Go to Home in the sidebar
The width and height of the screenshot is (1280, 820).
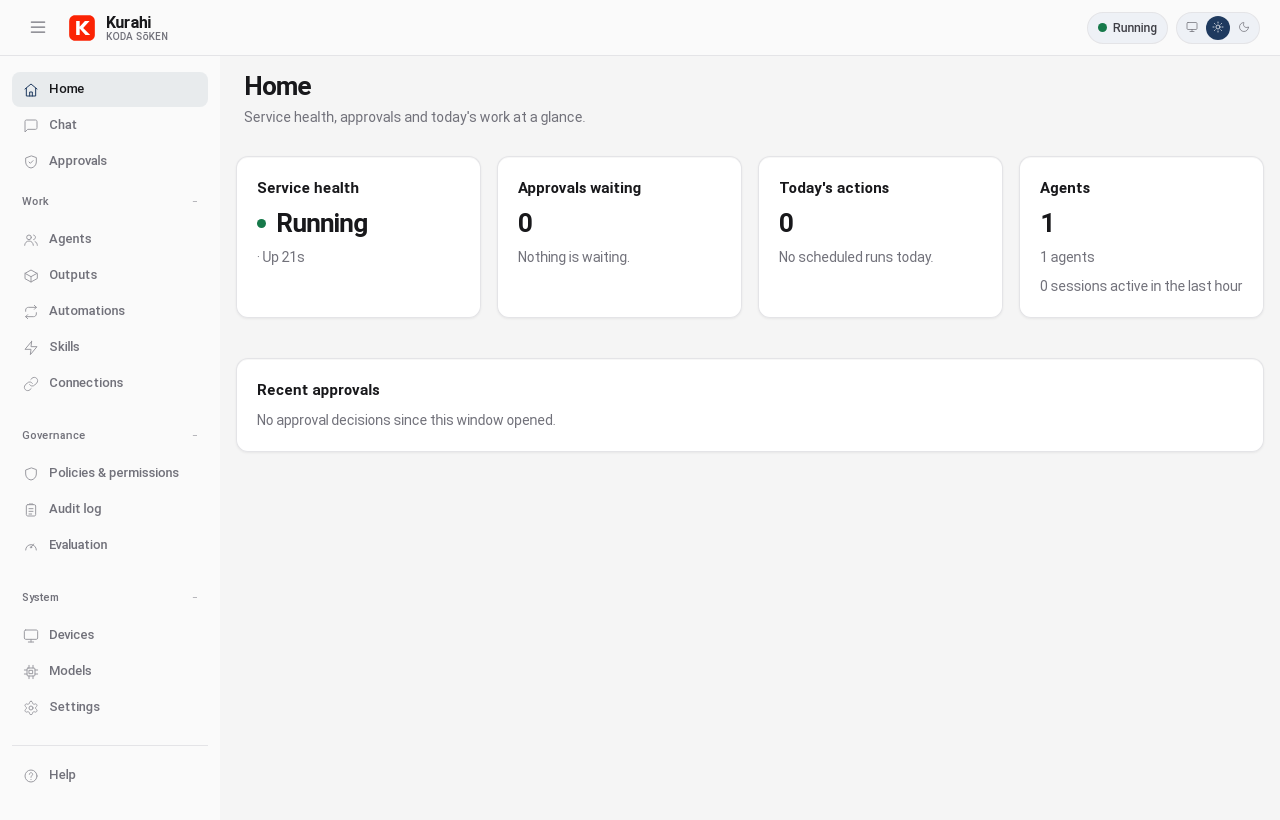coord(110,89)
